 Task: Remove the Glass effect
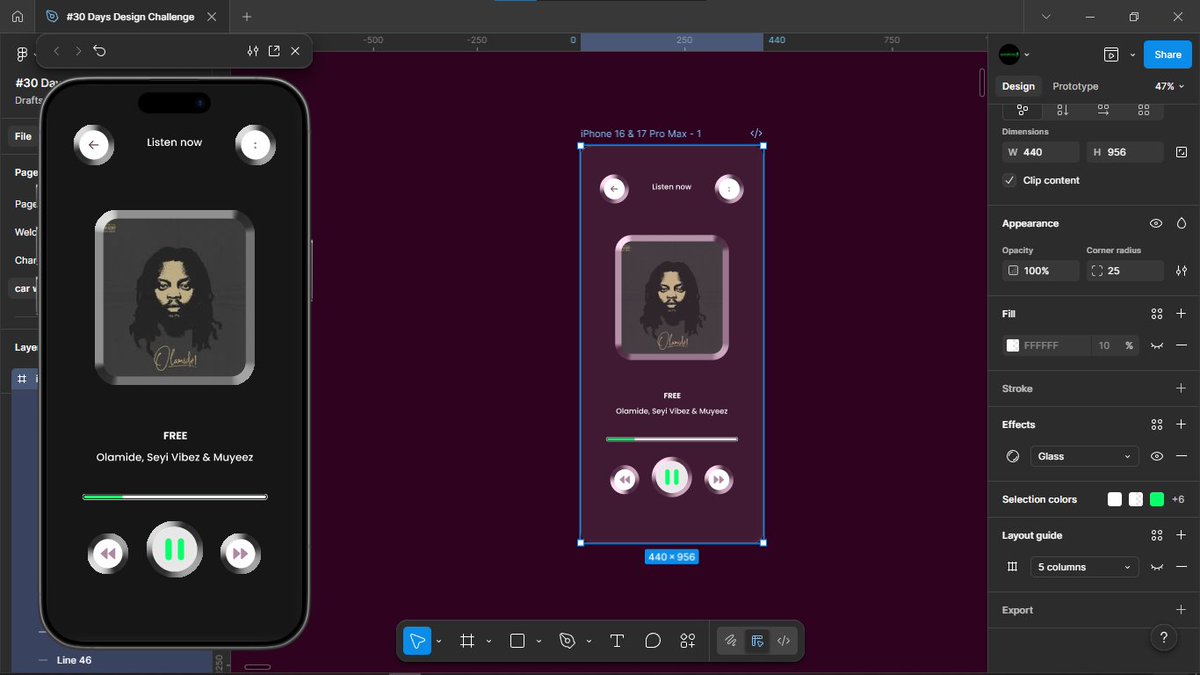(x=1181, y=456)
